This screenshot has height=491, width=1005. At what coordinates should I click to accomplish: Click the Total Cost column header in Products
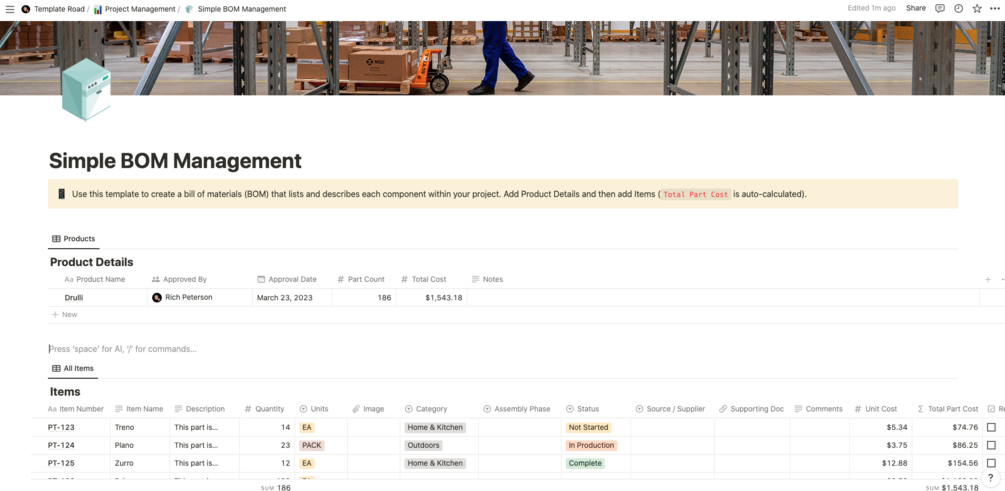(423, 279)
